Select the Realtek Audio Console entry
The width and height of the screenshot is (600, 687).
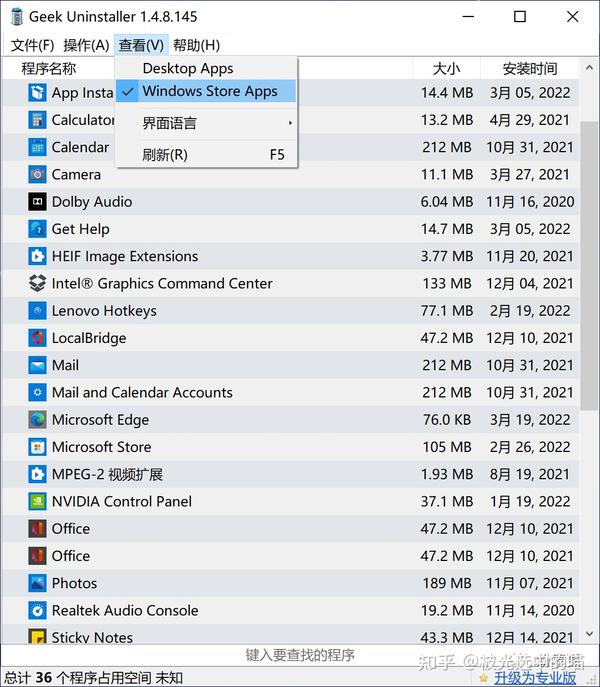(x=125, y=610)
